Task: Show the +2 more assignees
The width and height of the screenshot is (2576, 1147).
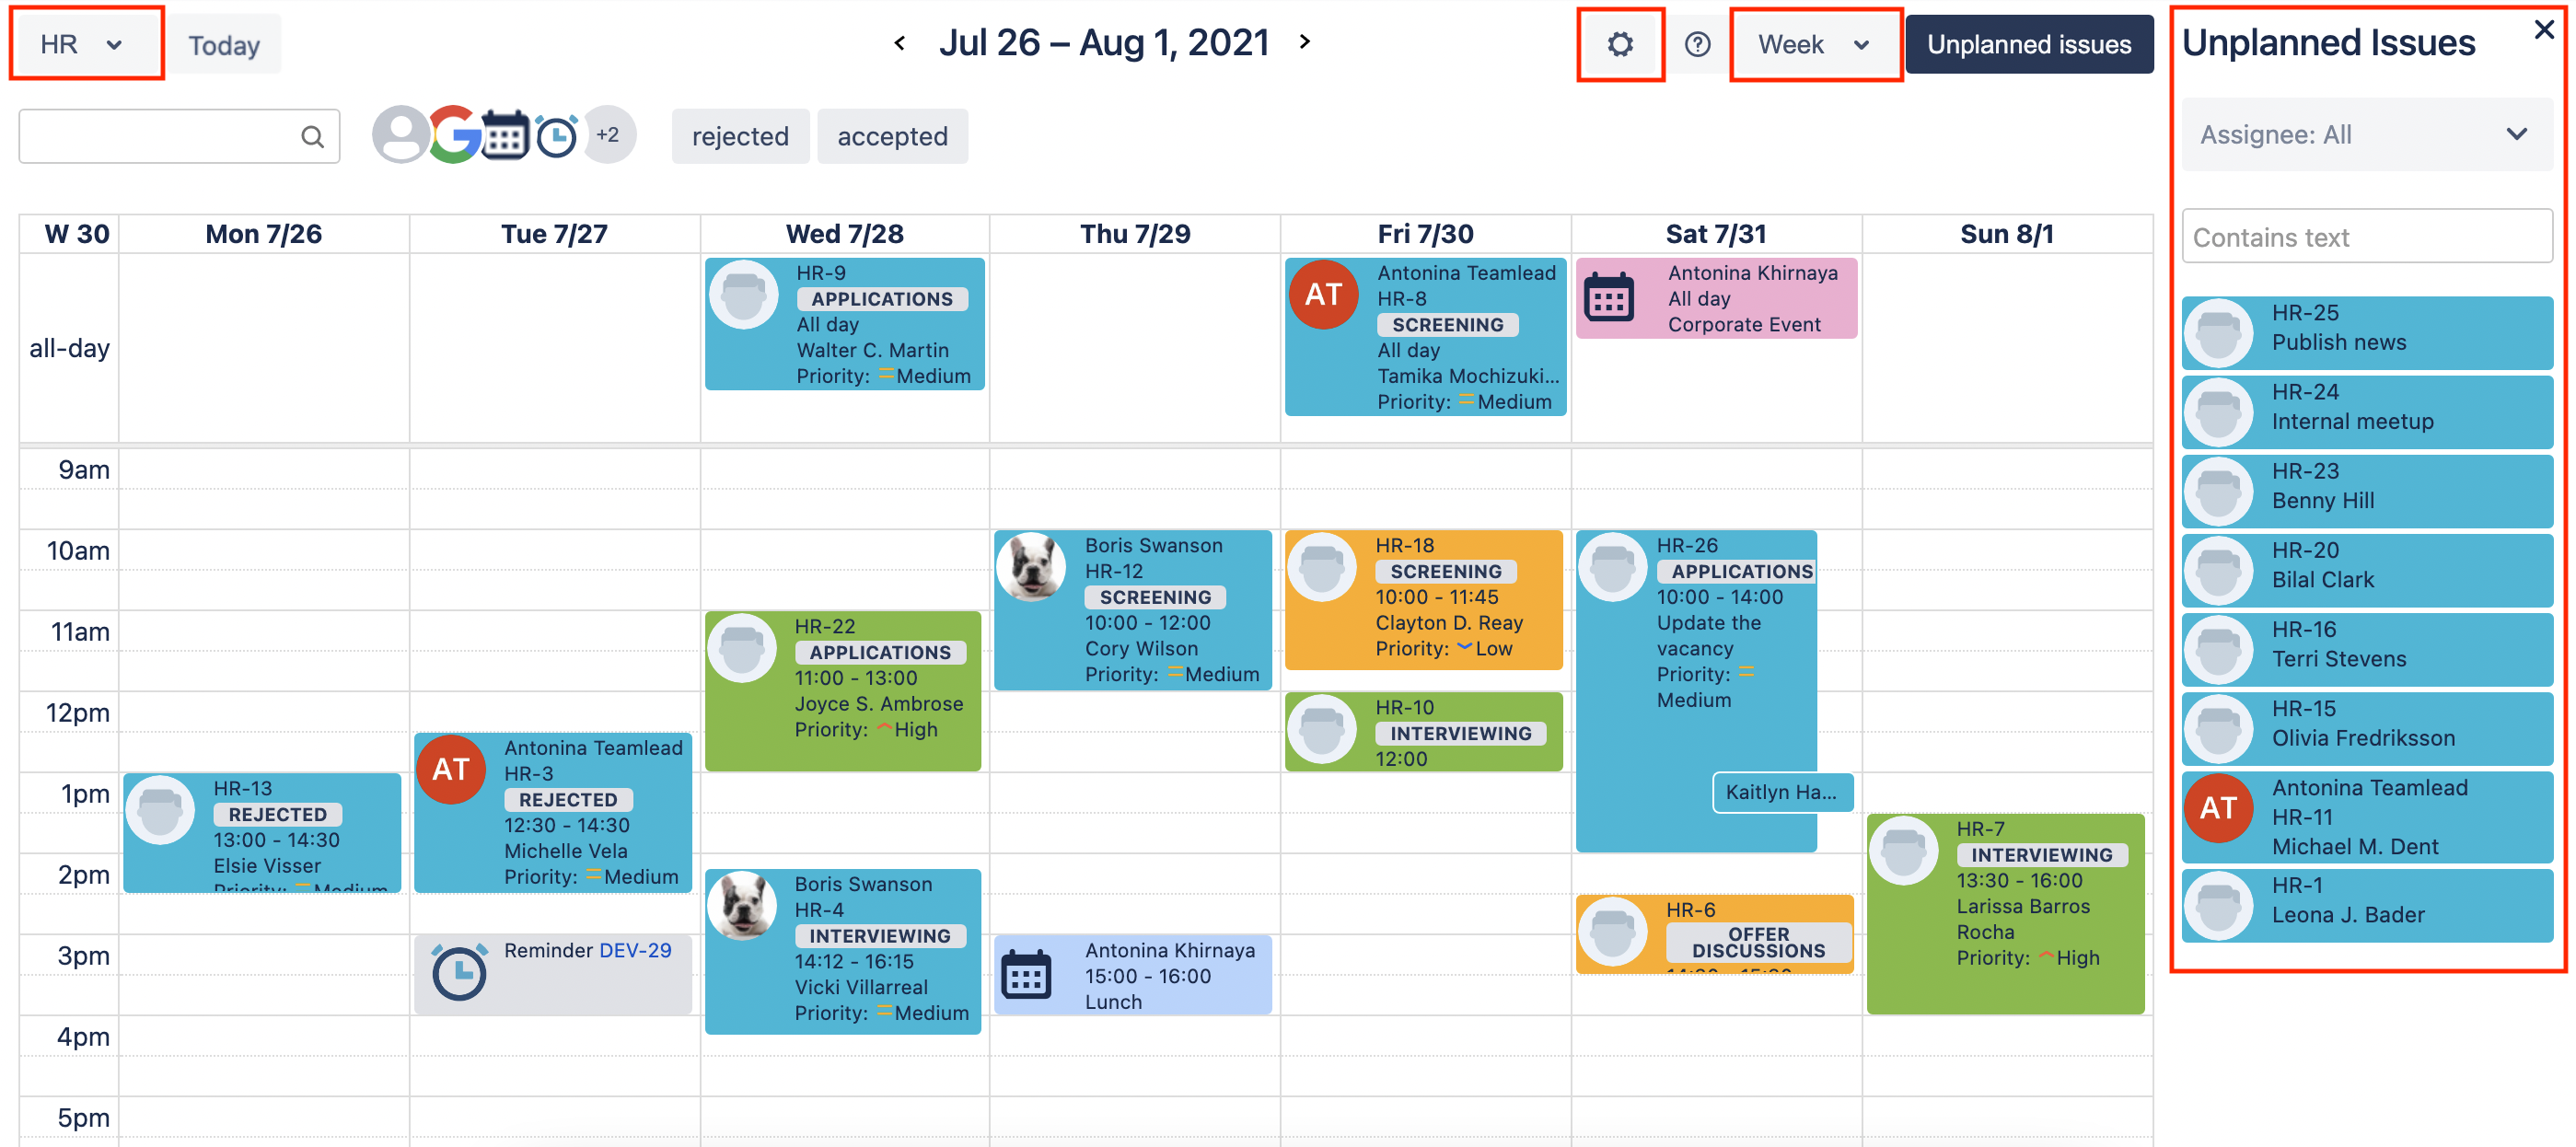Action: pos(608,135)
